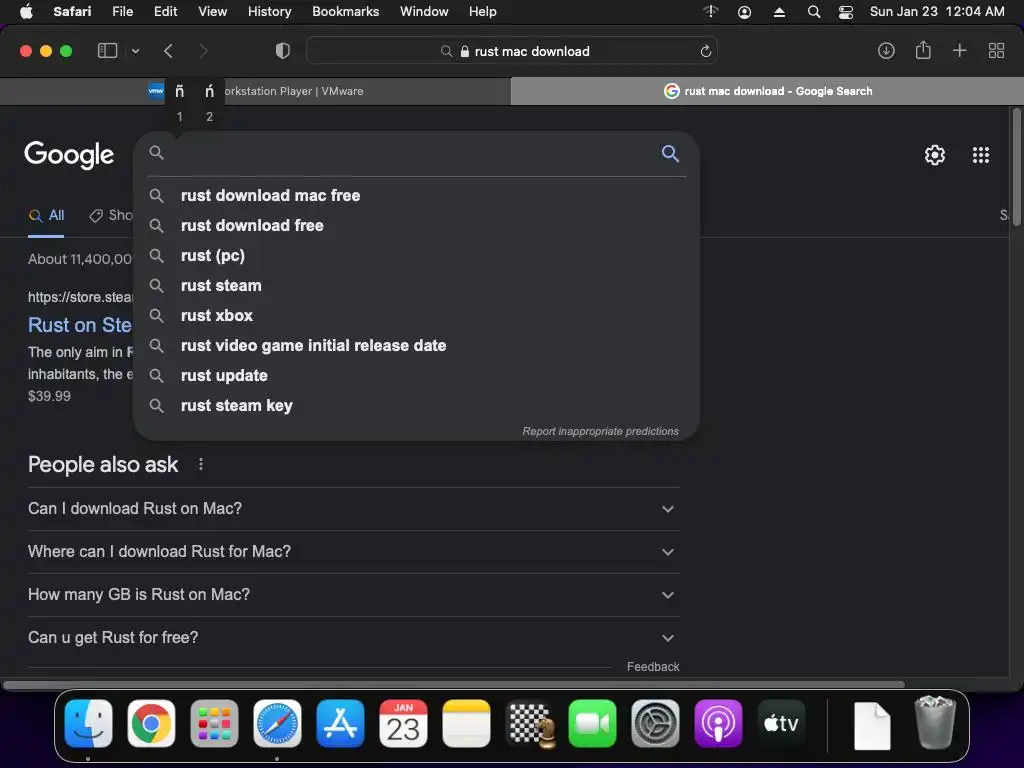Open Control Center in the menu bar
Viewport: 1024px width, 768px height.
(846, 12)
